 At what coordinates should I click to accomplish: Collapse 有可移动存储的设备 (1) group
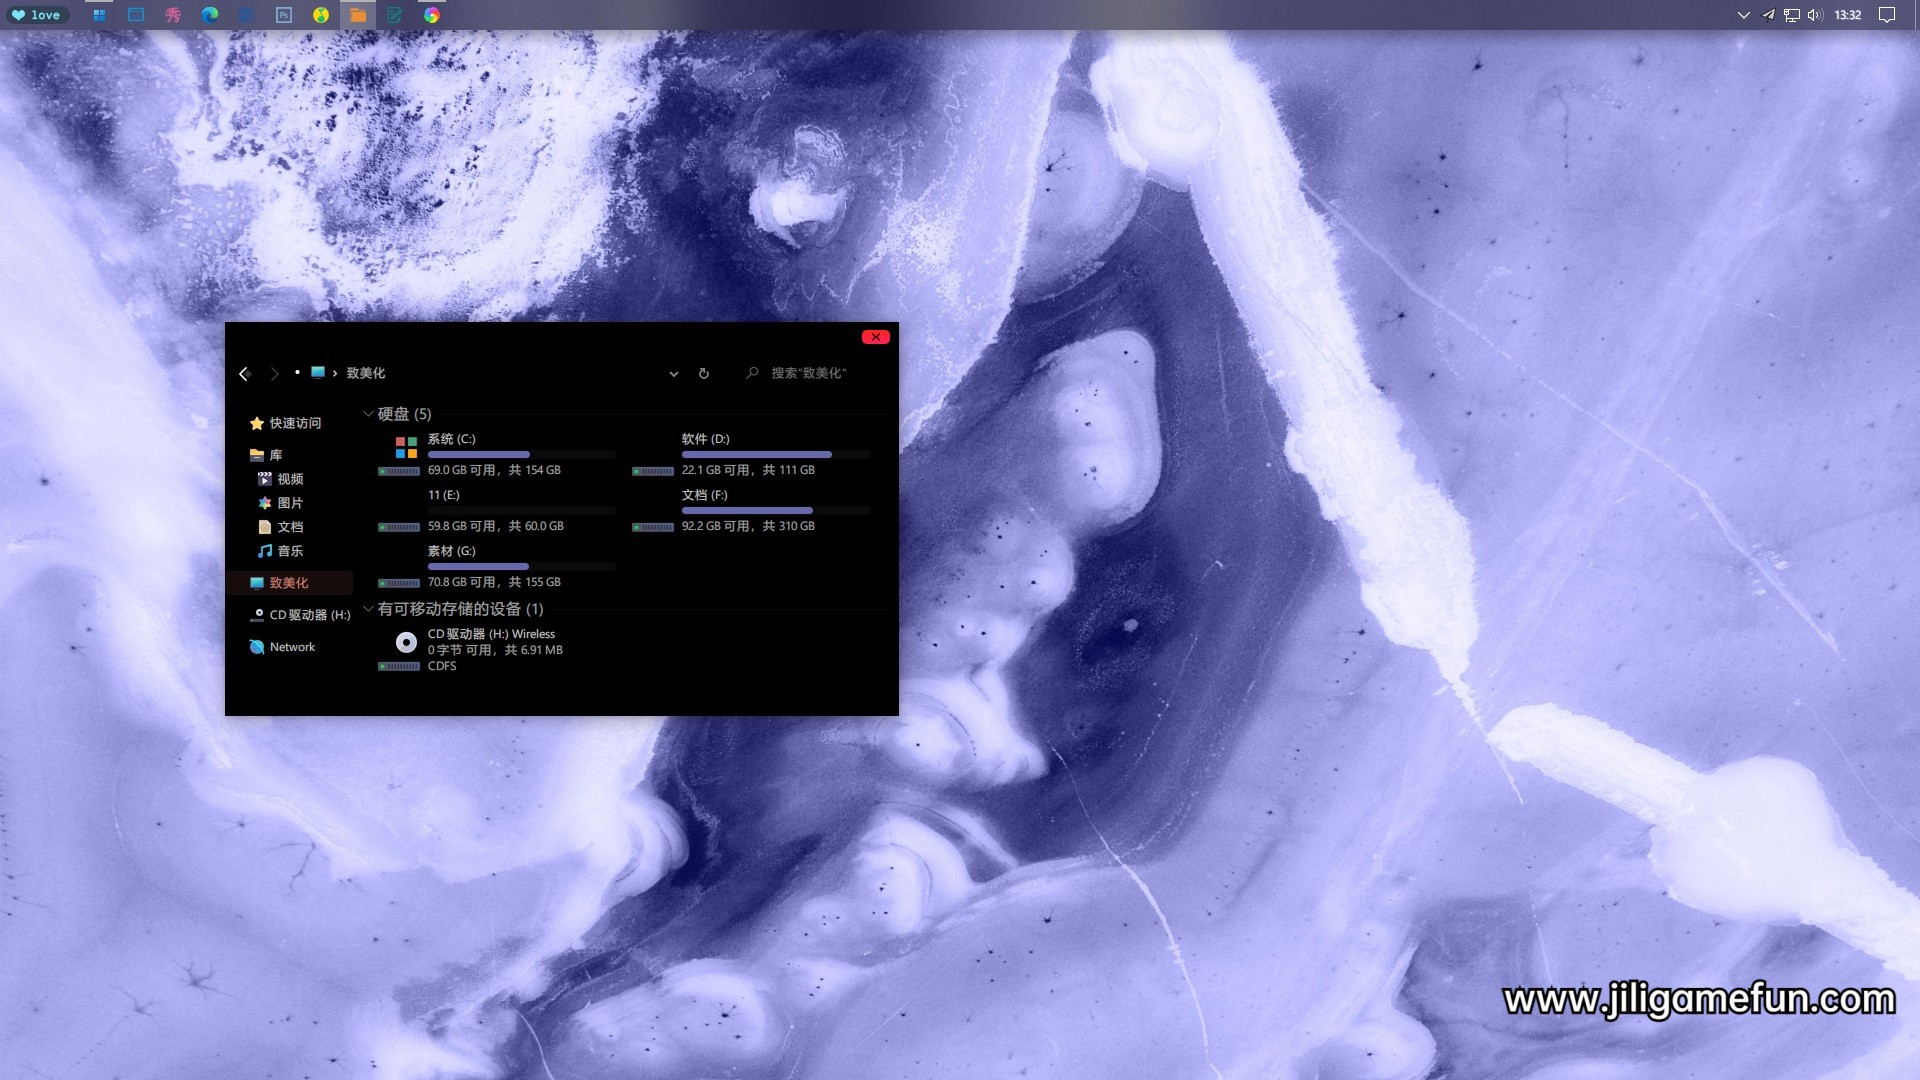[368, 608]
